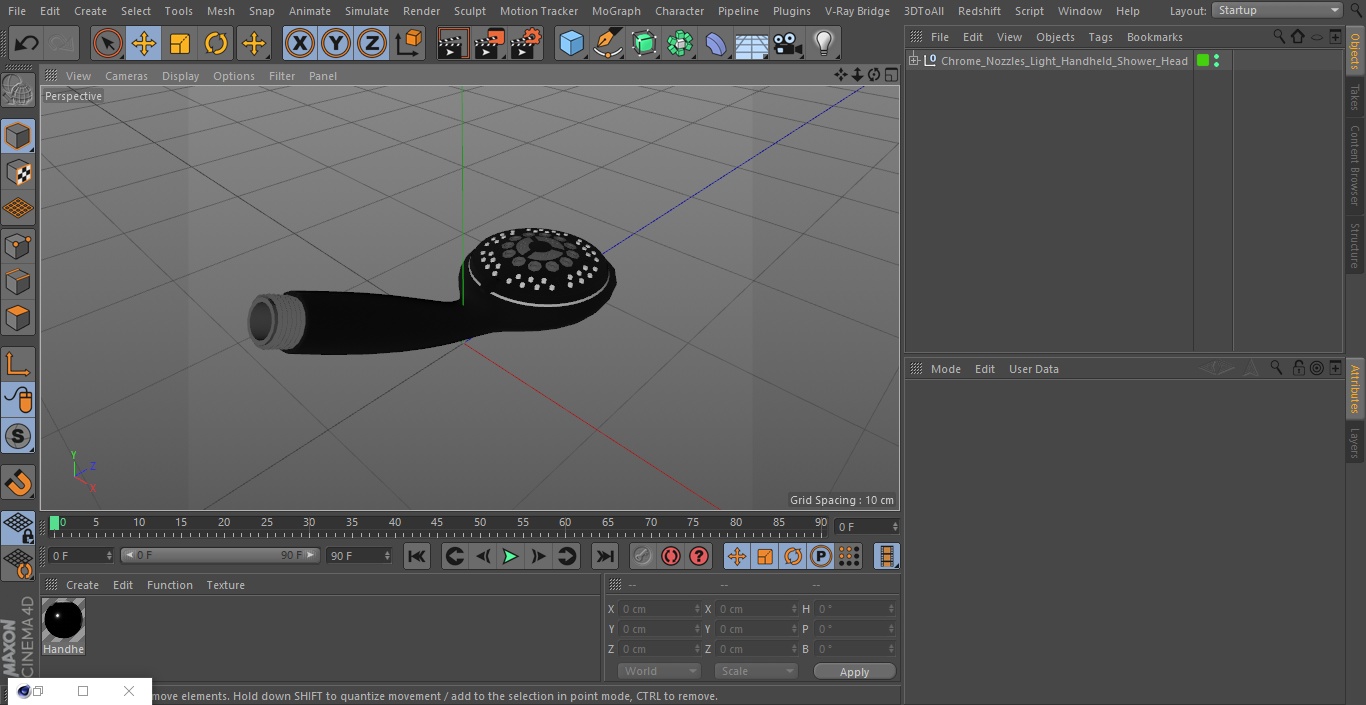Screen dimensions: 1366x705
Task: Select the Live Selection tool
Action: pyautogui.click(x=107, y=43)
